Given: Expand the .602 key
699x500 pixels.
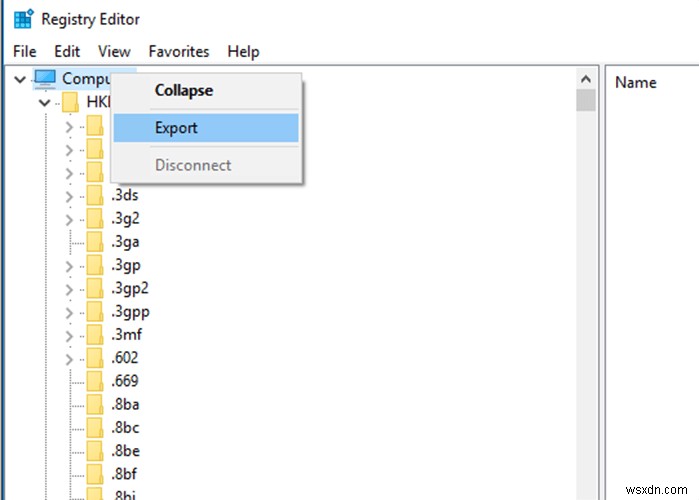Looking at the screenshot, I should pos(69,359).
